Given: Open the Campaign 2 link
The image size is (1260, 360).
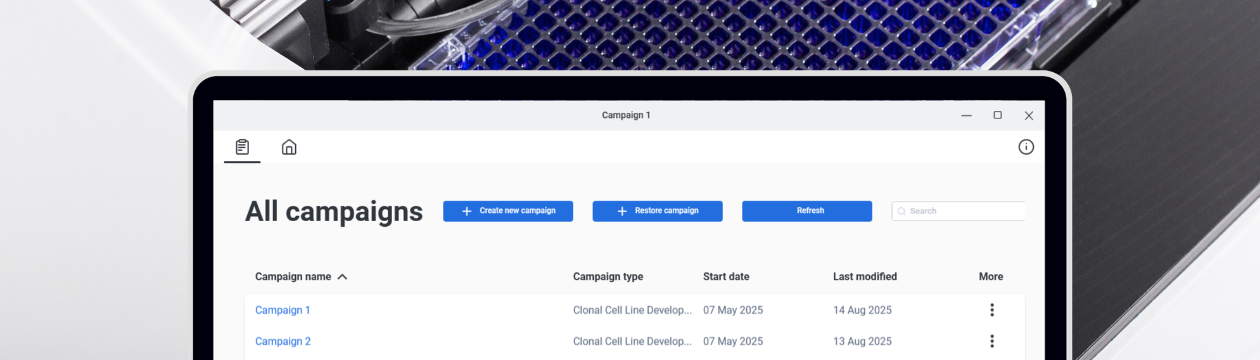Looking at the screenshot, I should point(283,341).
